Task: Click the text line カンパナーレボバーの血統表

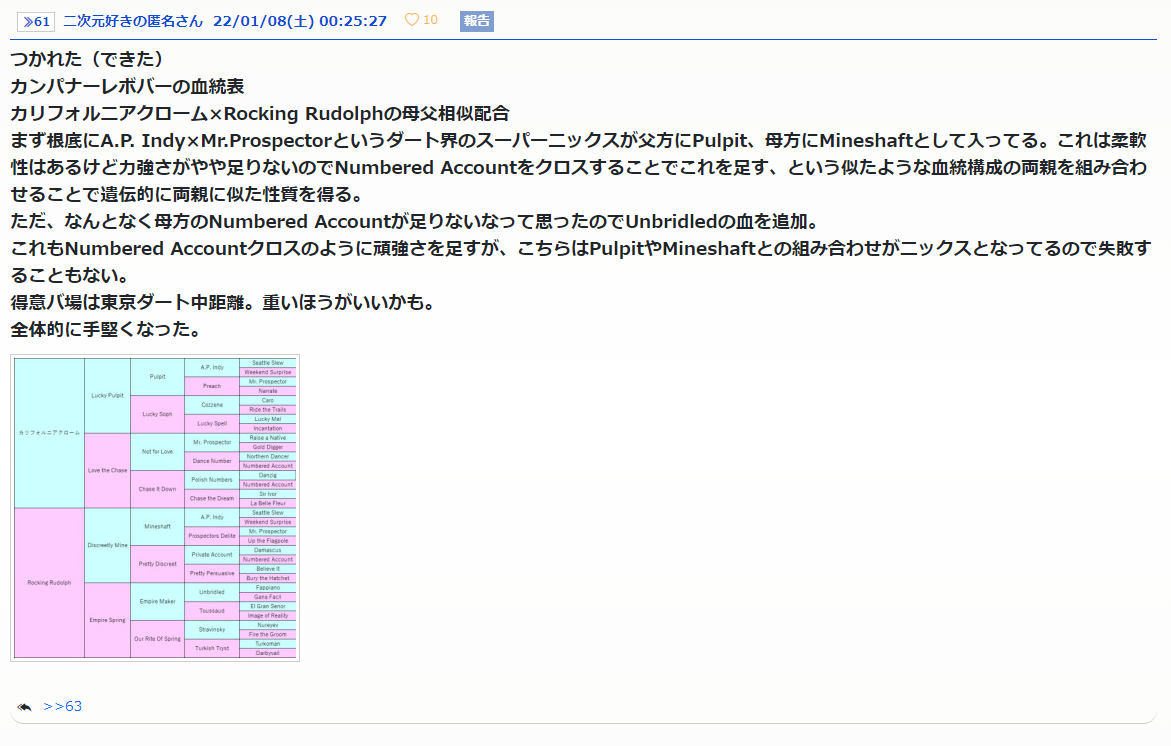Action: click(127, 86)
